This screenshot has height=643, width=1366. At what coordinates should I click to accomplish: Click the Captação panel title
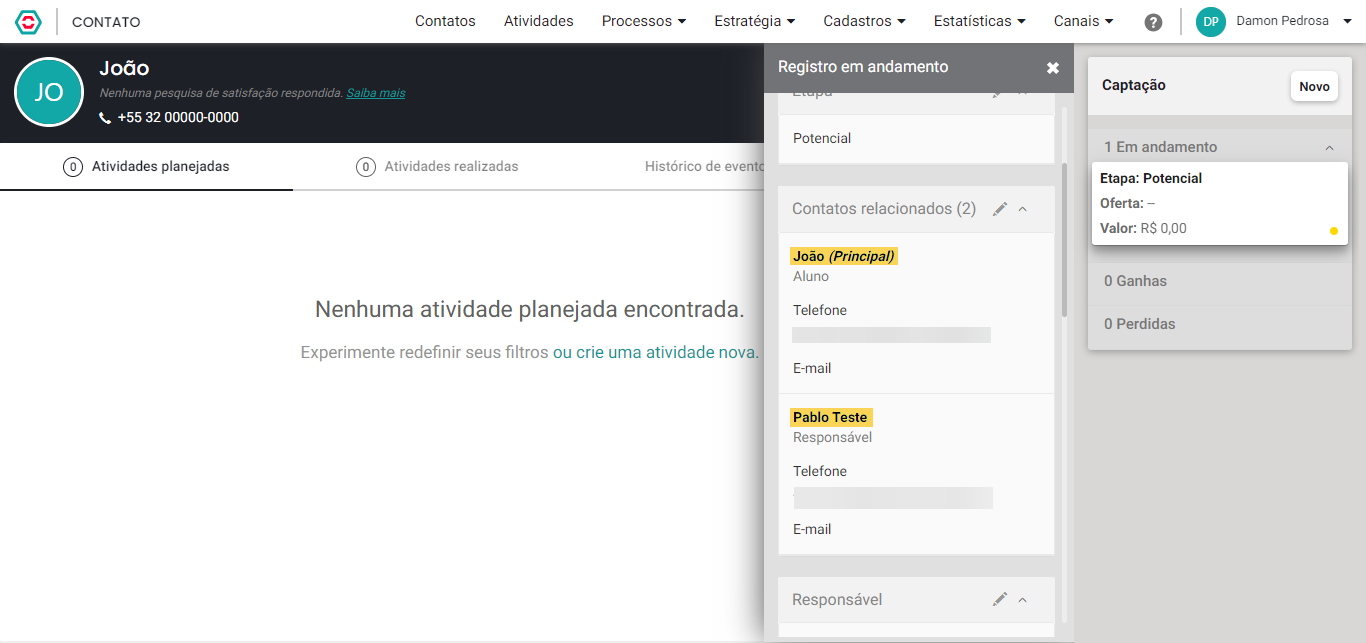(1134, 86)
